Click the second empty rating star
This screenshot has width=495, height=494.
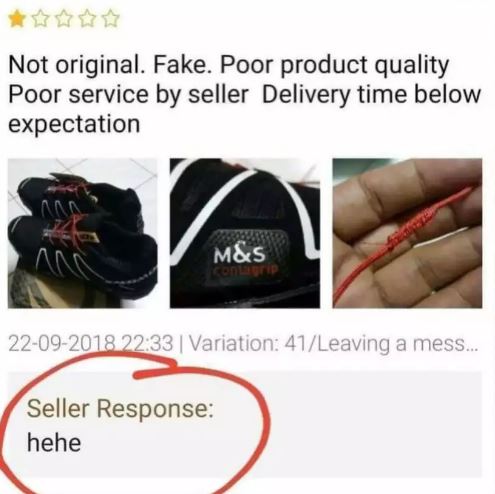pyautogui.click(x=40, y=19)
